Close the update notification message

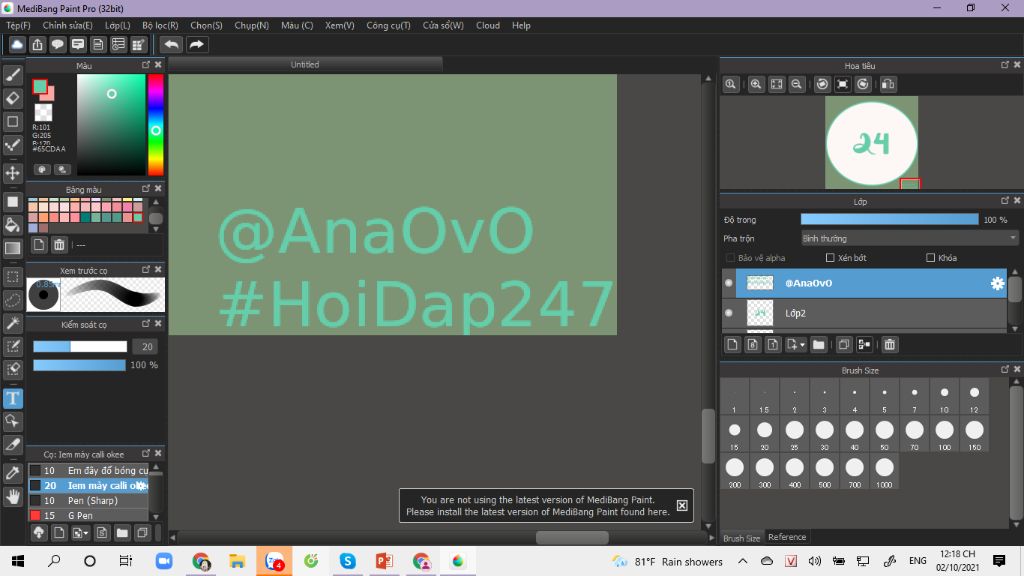(682, 505)
